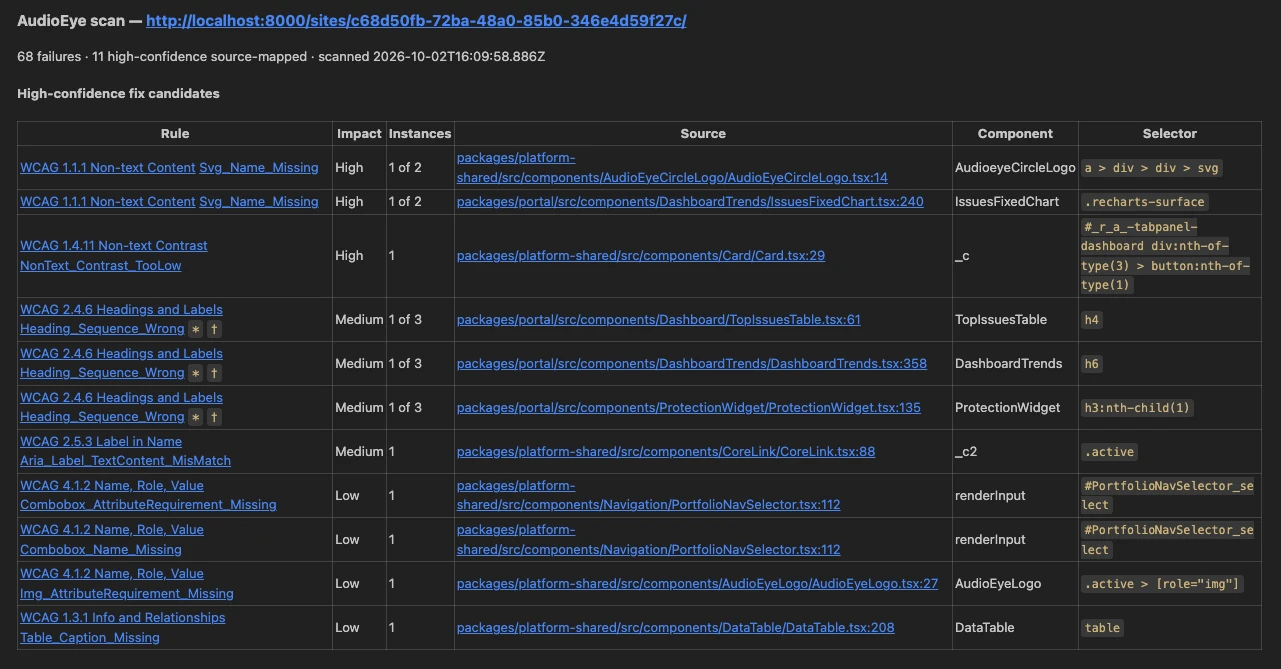
Task: Click the dagger badge in the TopIssuesTable row
Action: pyautogui.click(x=214, y=329)
